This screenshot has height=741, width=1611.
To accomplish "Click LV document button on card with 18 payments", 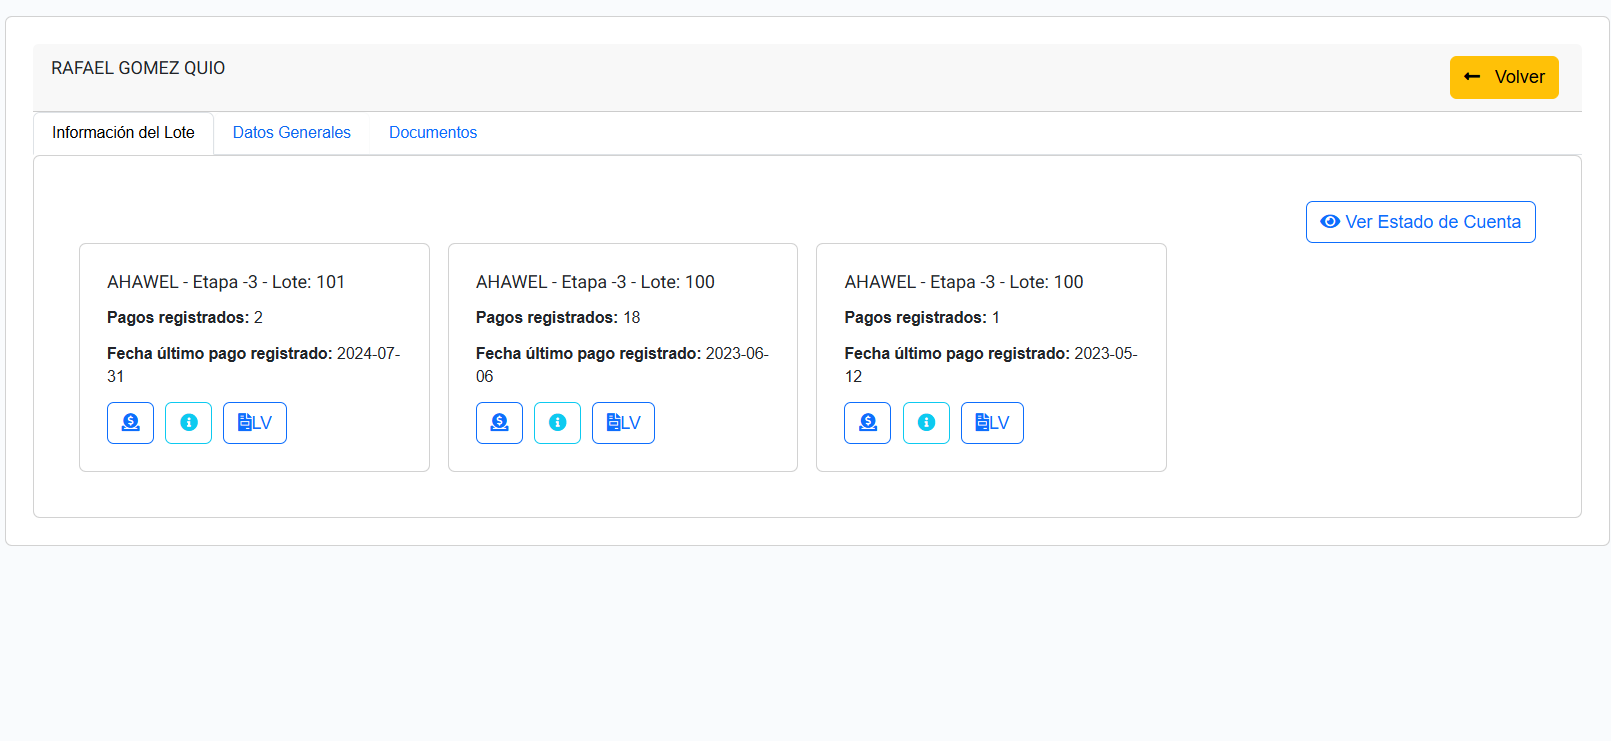I will pos(623,423).
